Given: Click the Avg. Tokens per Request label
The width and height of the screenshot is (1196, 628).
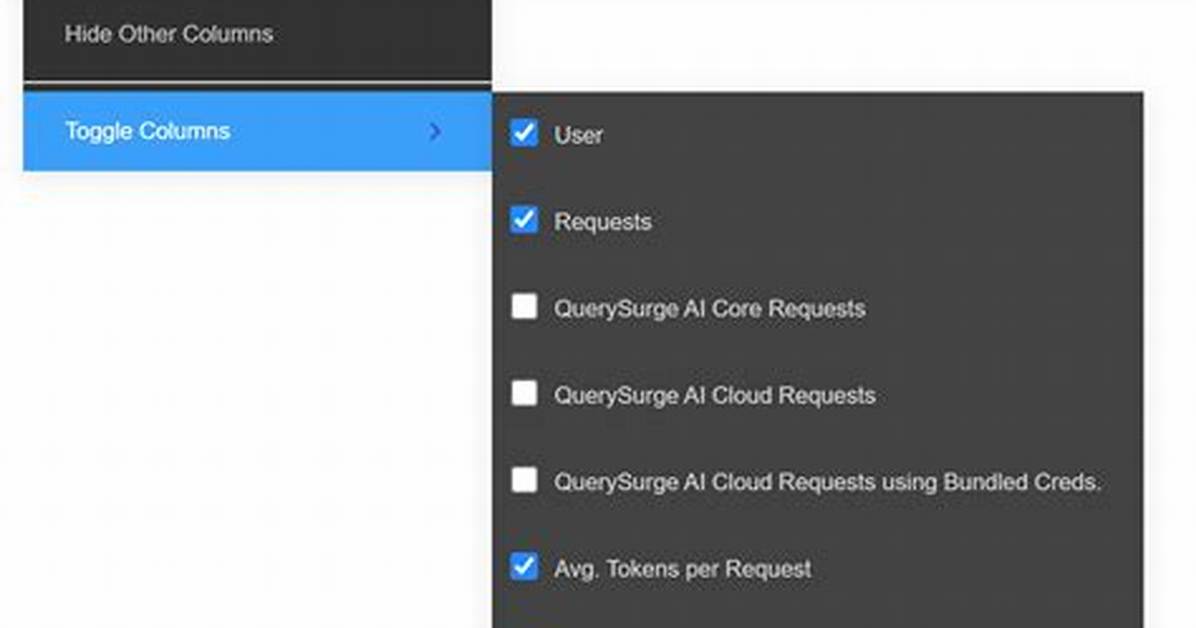Looking at the screenshot, I should pos(683,569).
